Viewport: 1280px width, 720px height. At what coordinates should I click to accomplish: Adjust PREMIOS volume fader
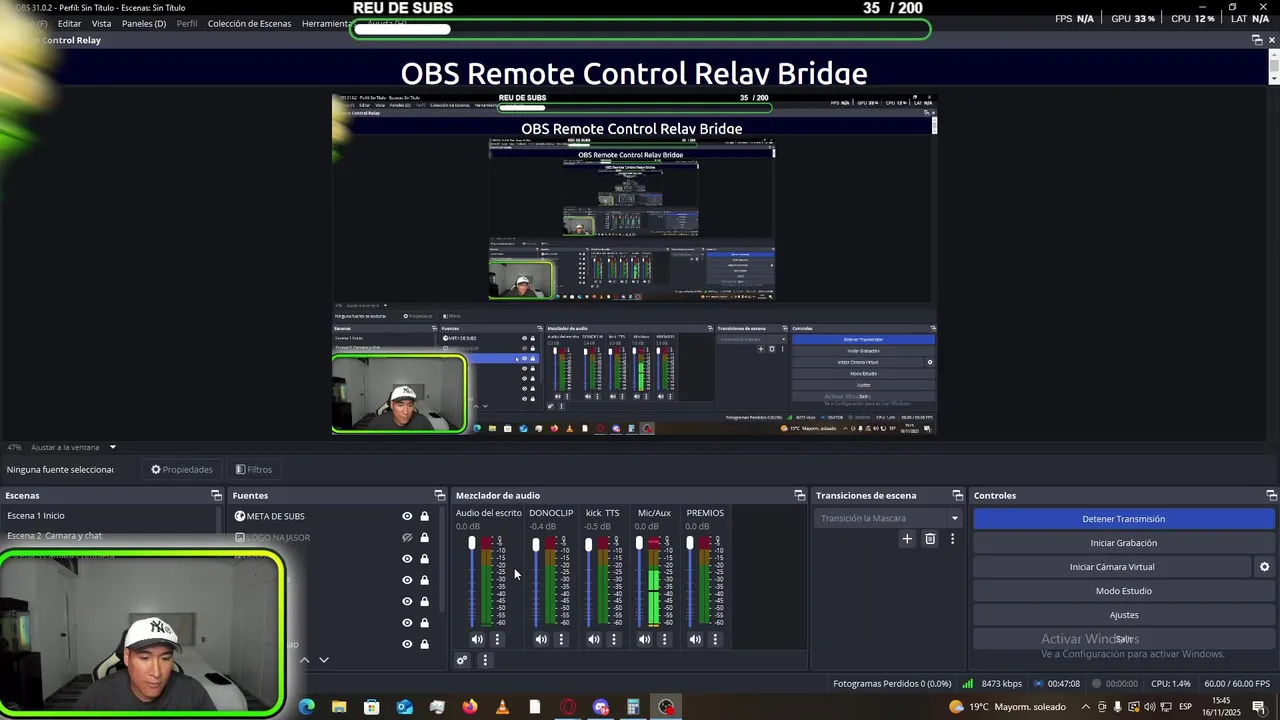point(689,543)
